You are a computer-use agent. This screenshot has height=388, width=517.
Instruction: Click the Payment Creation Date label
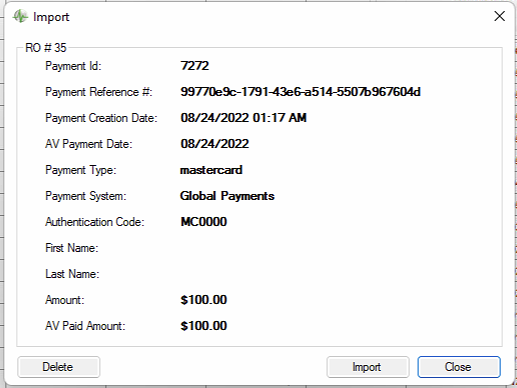(x=101, y=118)
